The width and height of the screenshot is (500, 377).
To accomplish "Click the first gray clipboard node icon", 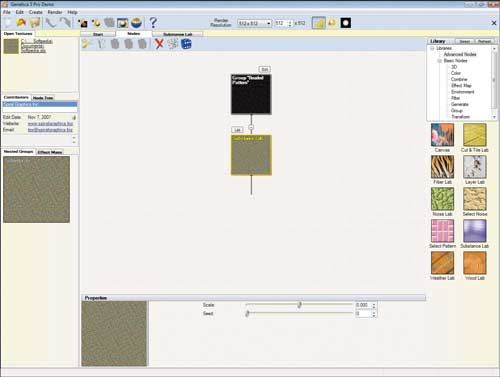I will (x=115, y=44).
